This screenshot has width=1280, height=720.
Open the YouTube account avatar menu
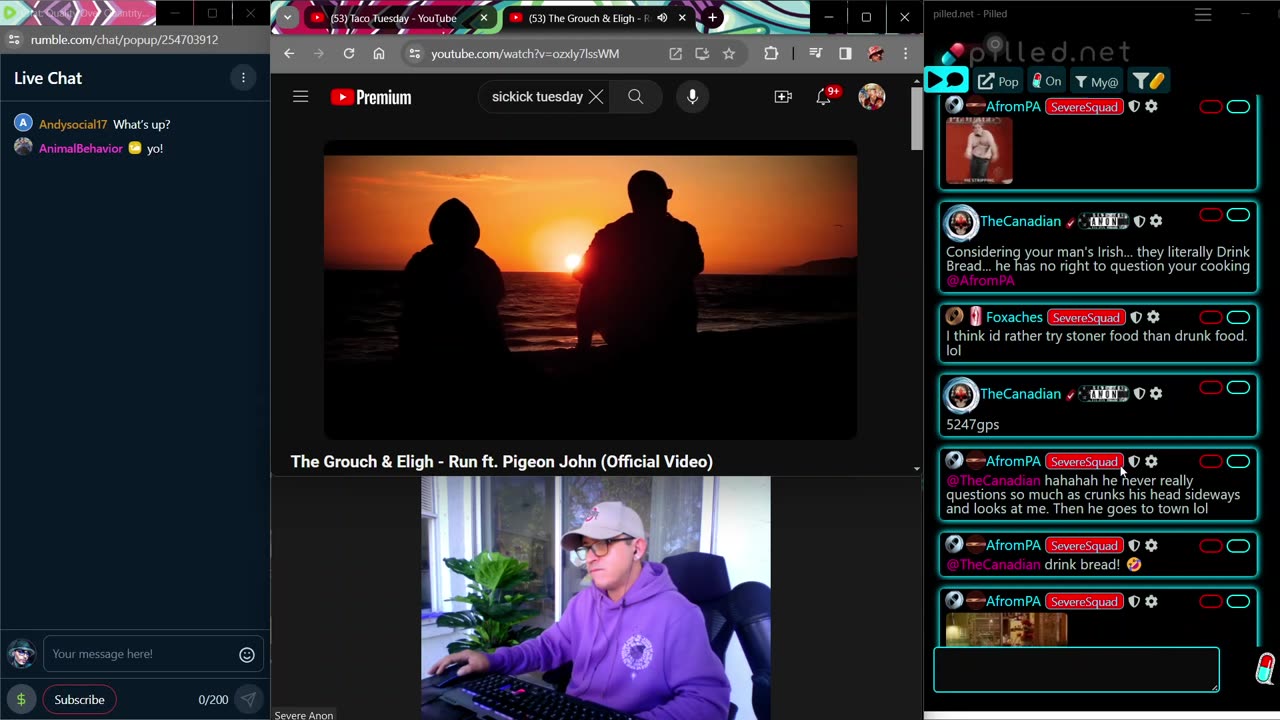[872, 97]
